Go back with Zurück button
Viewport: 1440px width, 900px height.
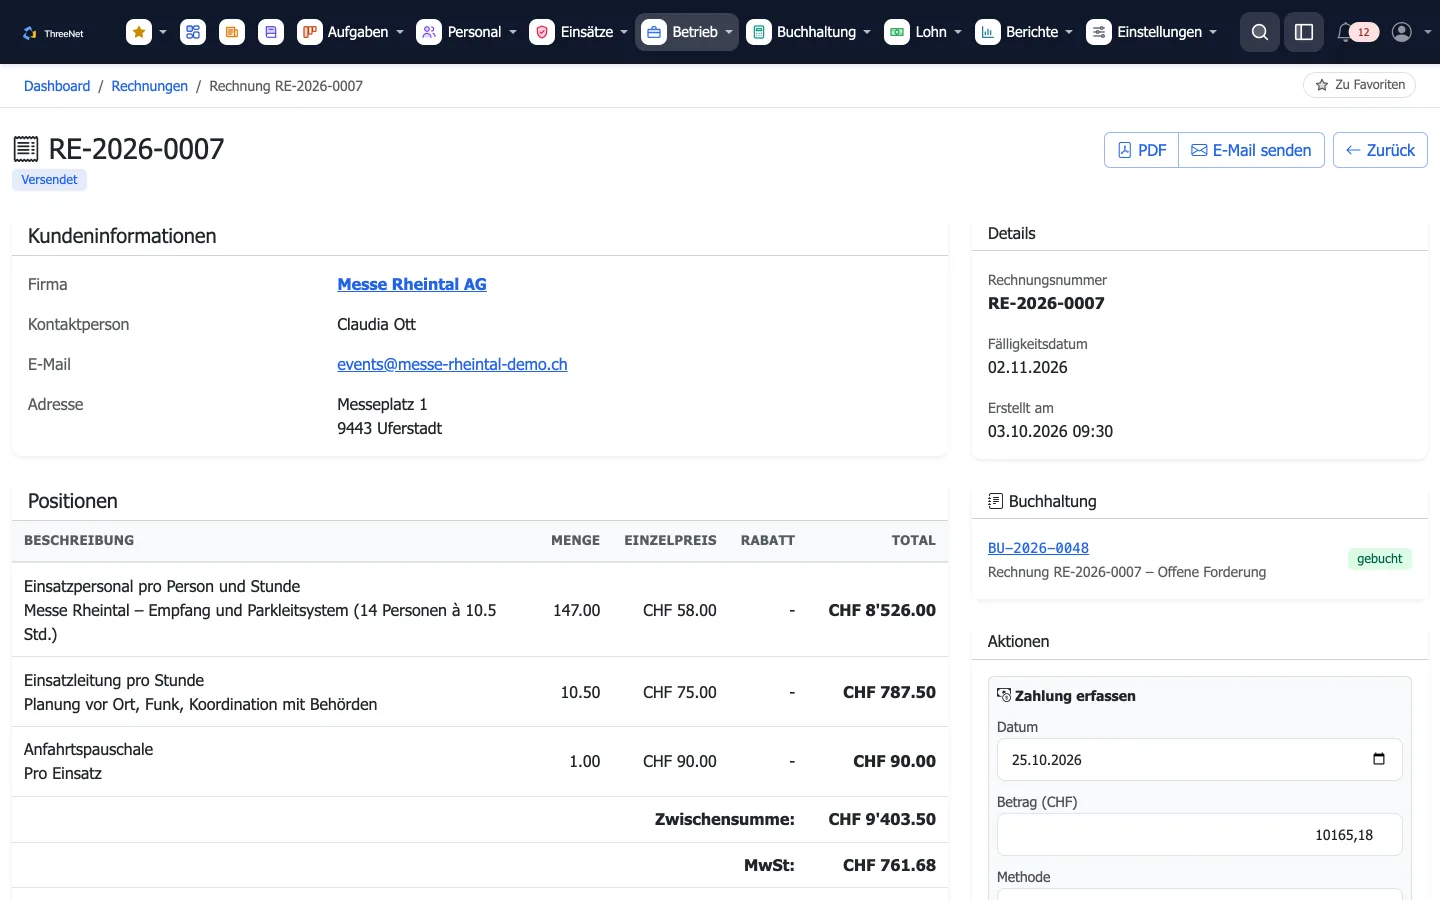[x=1380, y=150]
